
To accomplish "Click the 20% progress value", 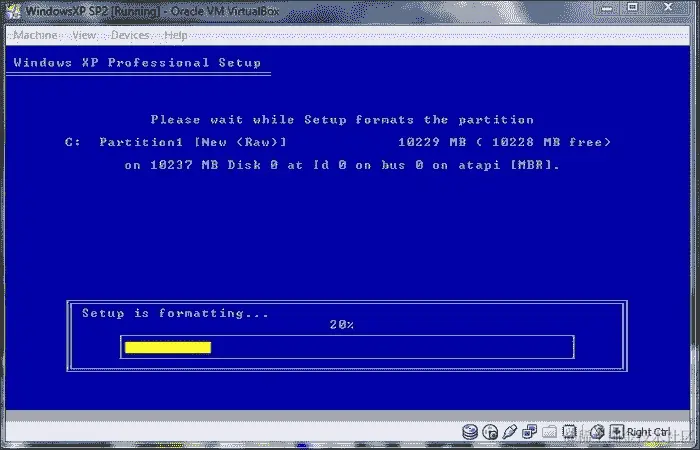I will coord(342,325).
